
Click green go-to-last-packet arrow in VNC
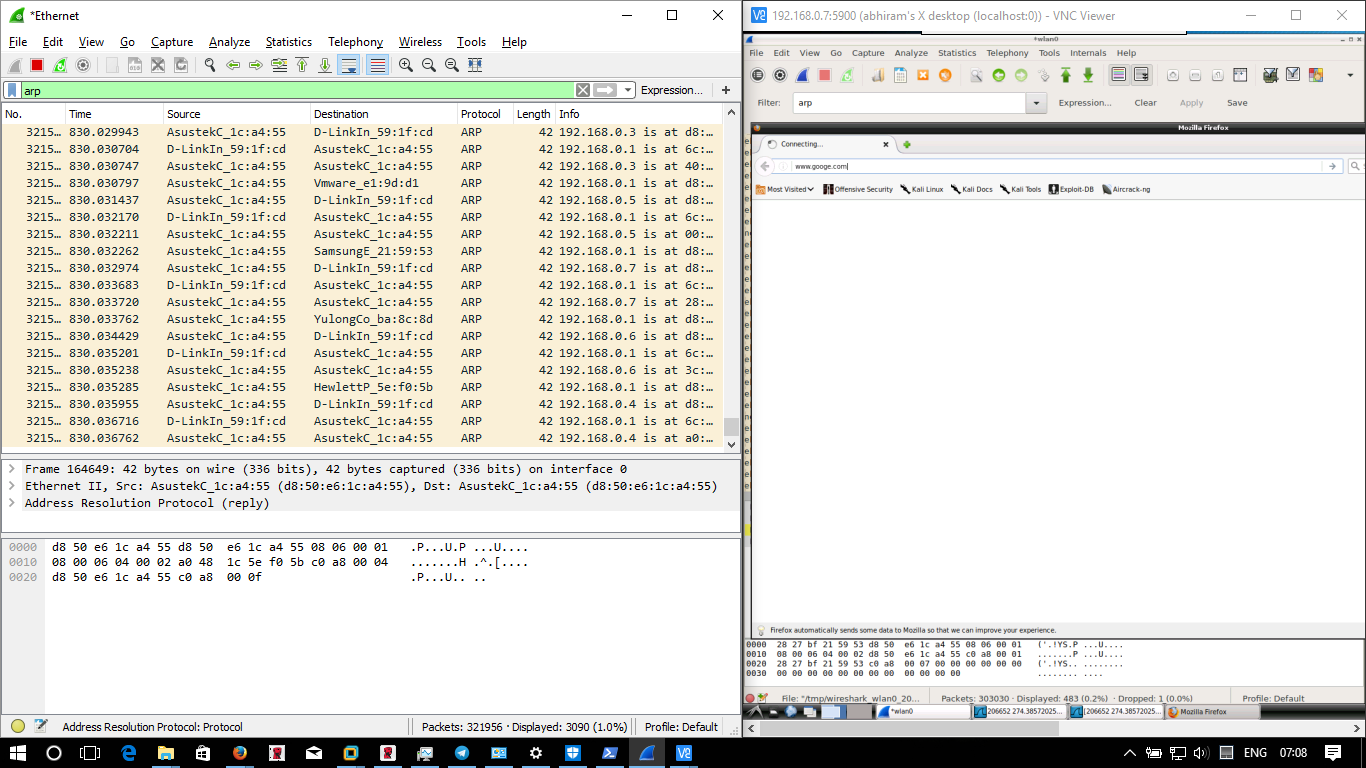(x=1088, y=75)
